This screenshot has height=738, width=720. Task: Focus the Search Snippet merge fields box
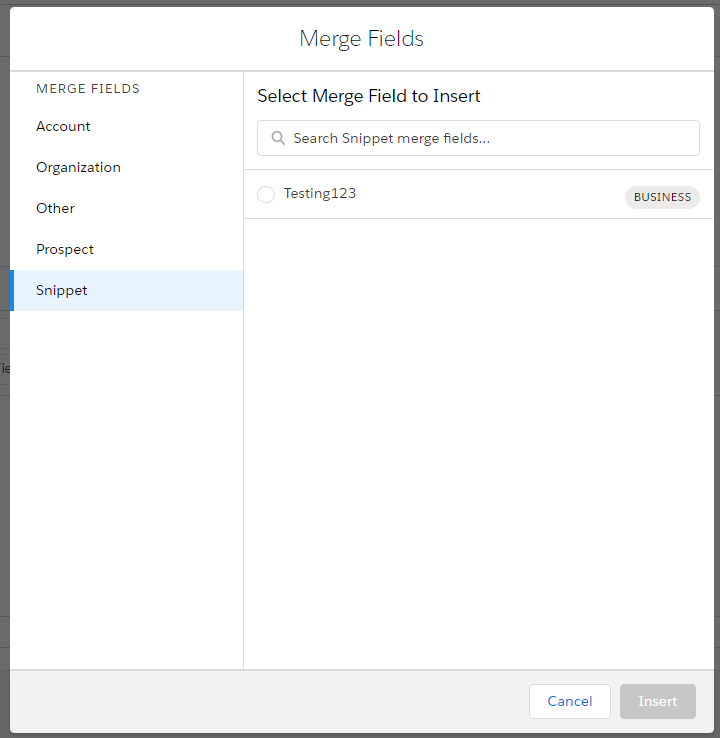pos(490,138)
